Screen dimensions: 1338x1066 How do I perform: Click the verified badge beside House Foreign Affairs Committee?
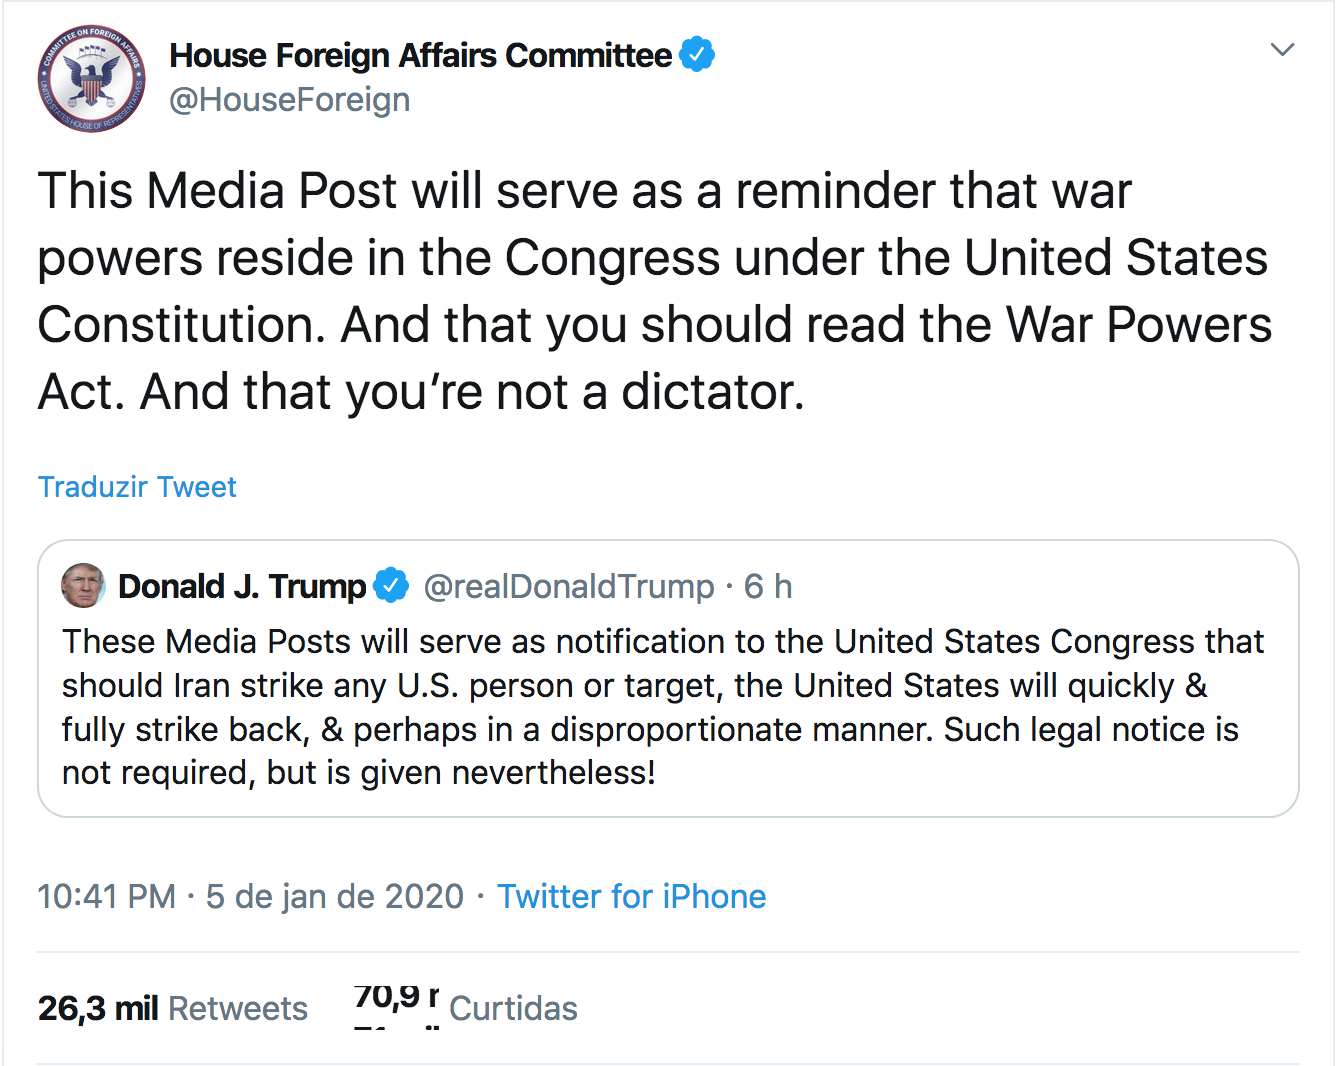[697, 54]
